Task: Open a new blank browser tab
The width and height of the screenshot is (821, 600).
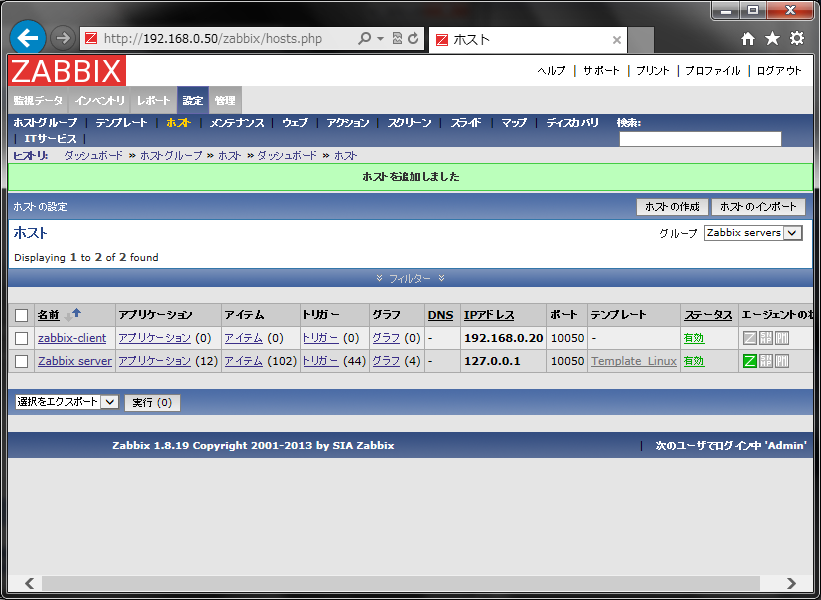Action: (640, 40)
